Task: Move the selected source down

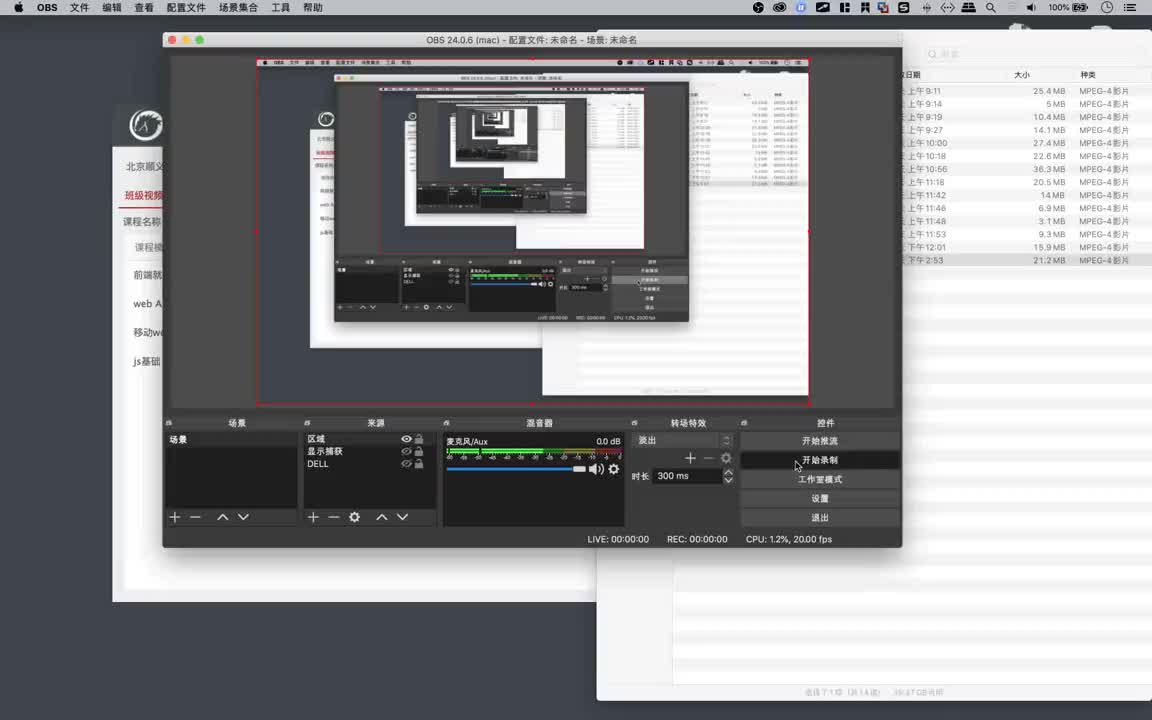Action: click(x=403, y=517)
